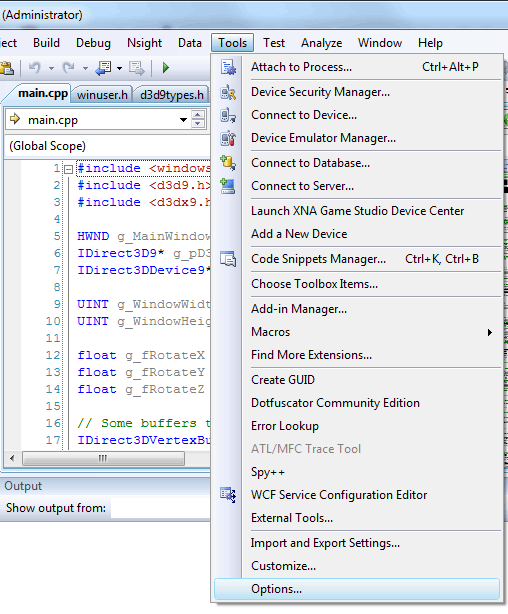Click the Device Emulator Manager icon
The image size is (508, 614).
[228, 139]
